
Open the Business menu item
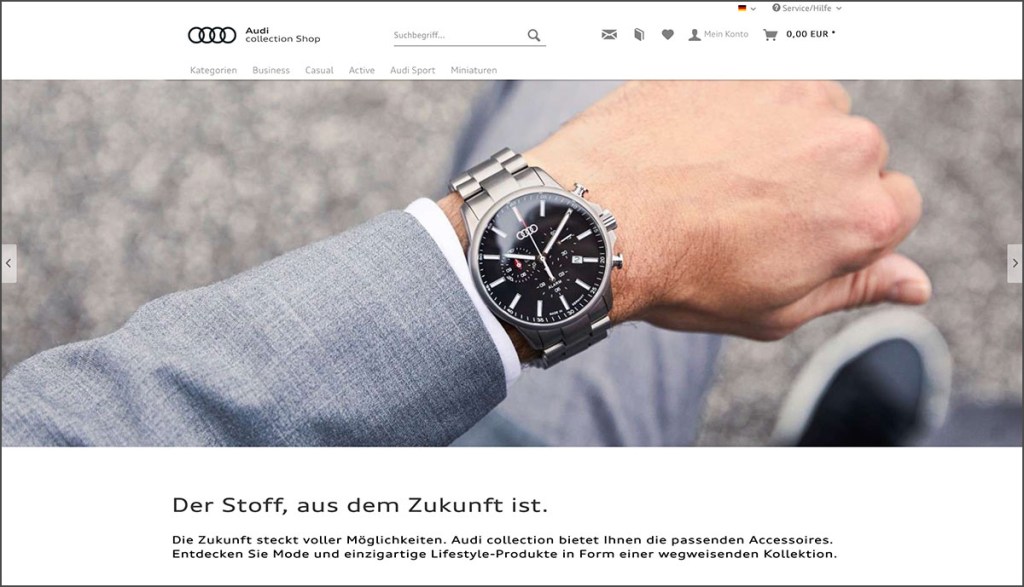tap(271, 70)
